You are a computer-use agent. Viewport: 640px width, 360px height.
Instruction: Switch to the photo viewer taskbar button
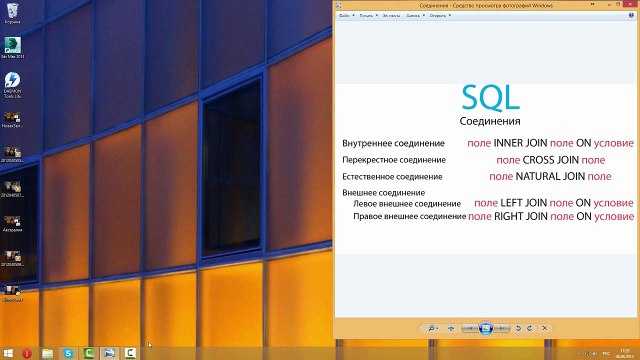click(x=109, y=353)
